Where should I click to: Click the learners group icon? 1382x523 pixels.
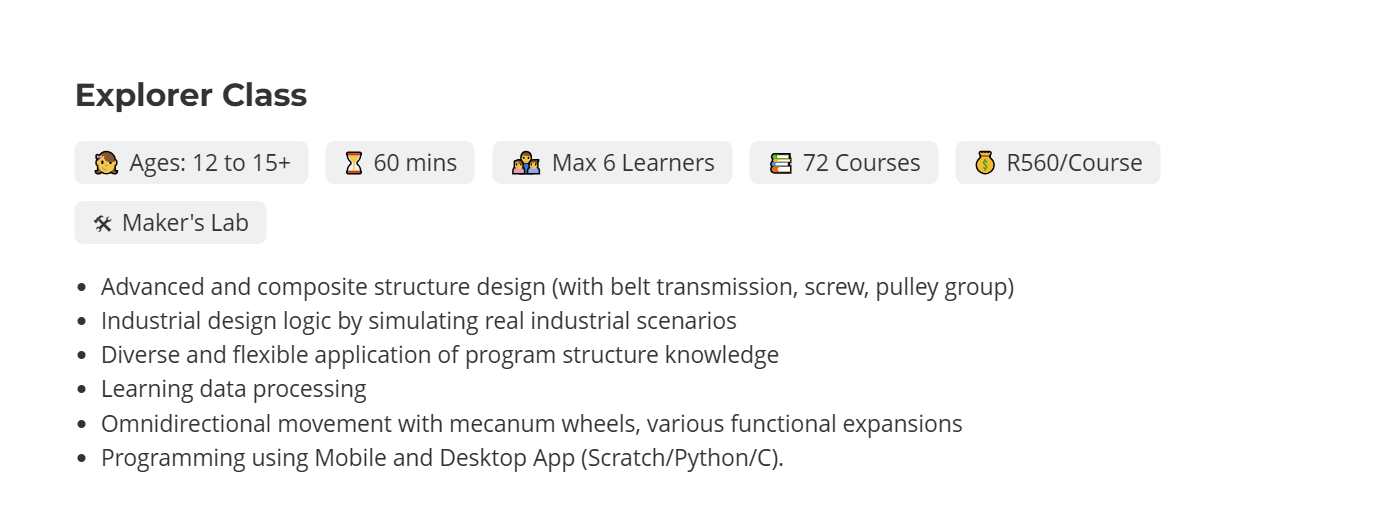526,163
